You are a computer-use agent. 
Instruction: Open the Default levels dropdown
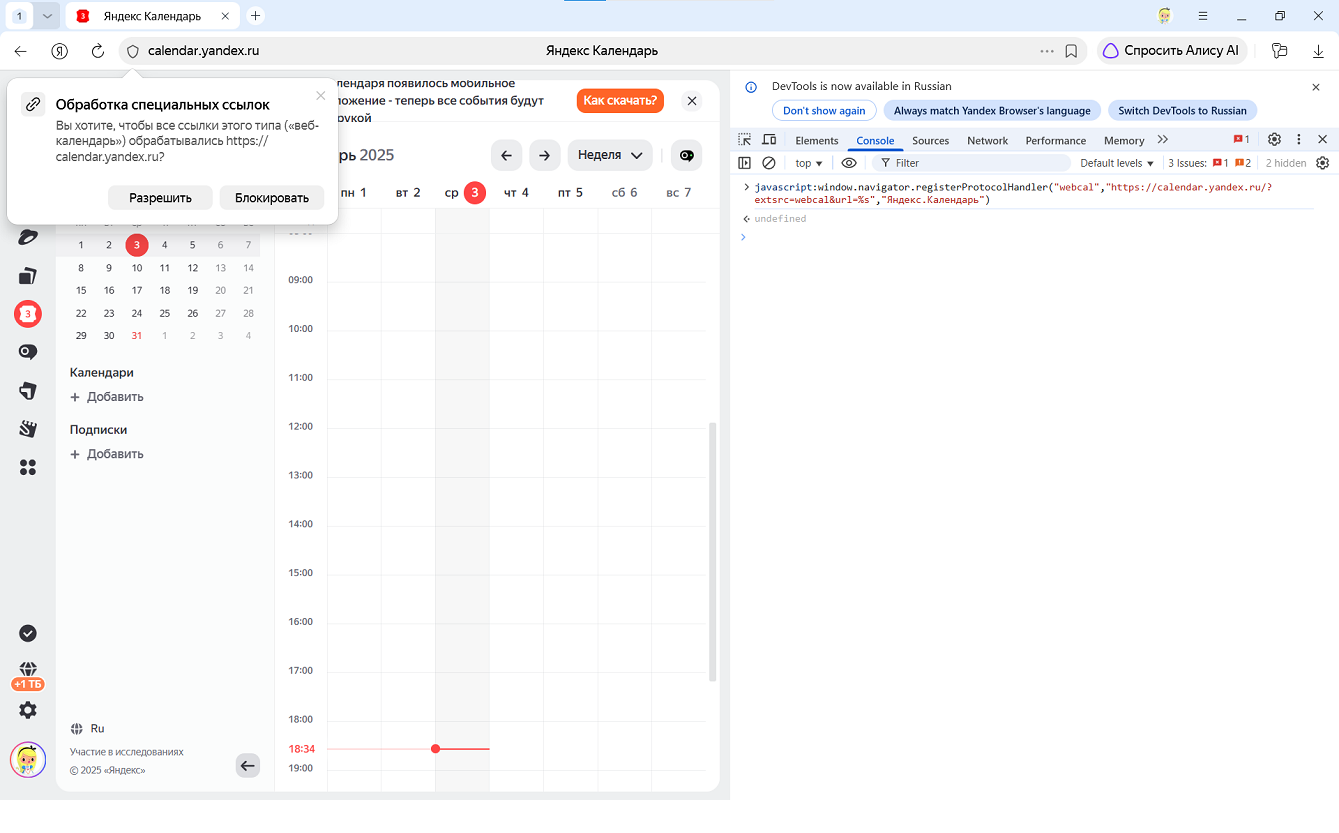(x=1117, y=163)
